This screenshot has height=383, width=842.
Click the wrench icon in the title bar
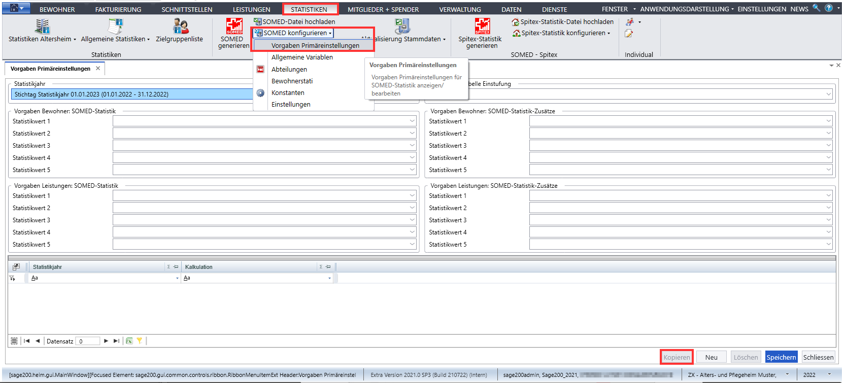coord(816,9)
